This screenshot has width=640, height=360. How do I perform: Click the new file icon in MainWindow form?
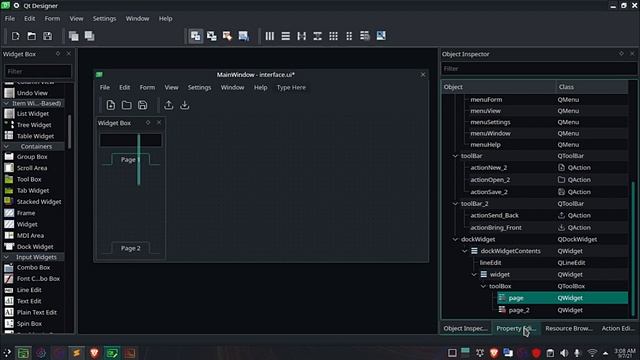111,105
